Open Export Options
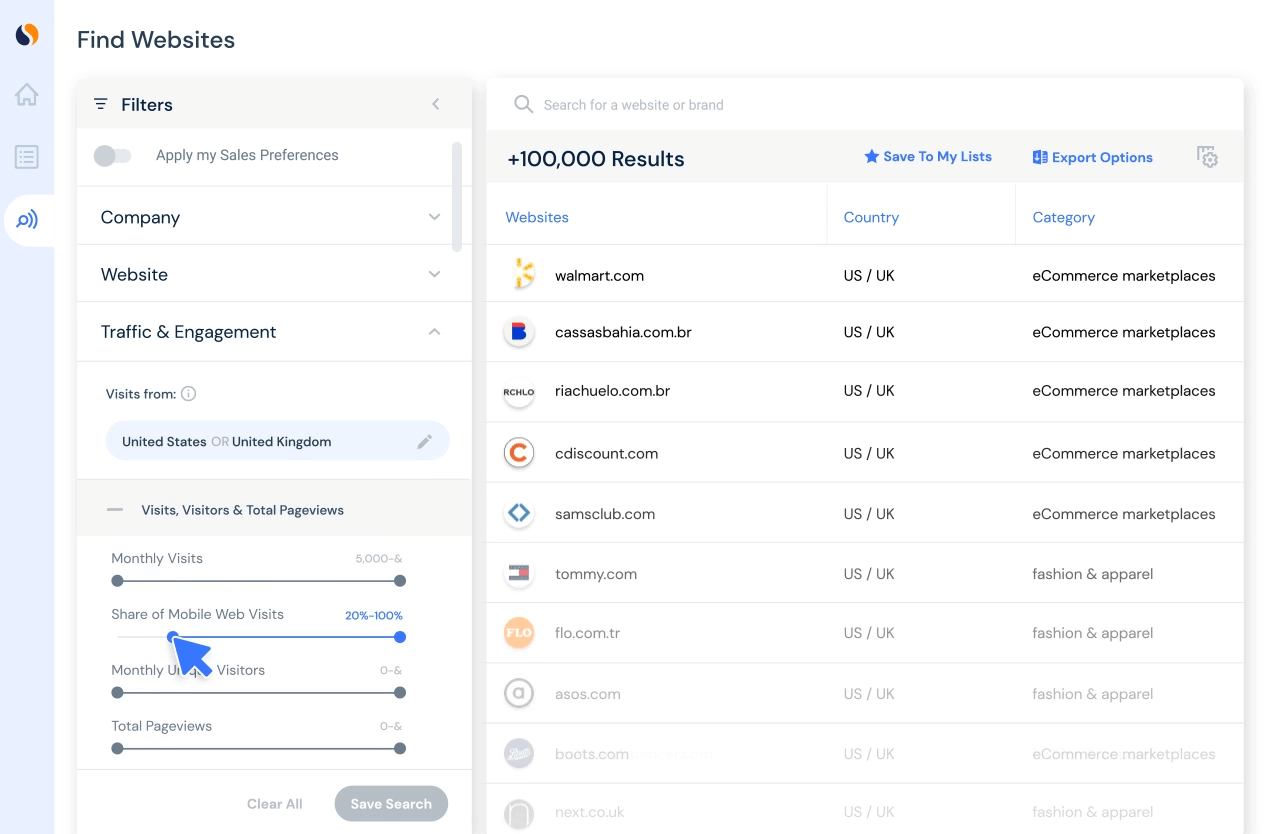 pos(1092,158)
